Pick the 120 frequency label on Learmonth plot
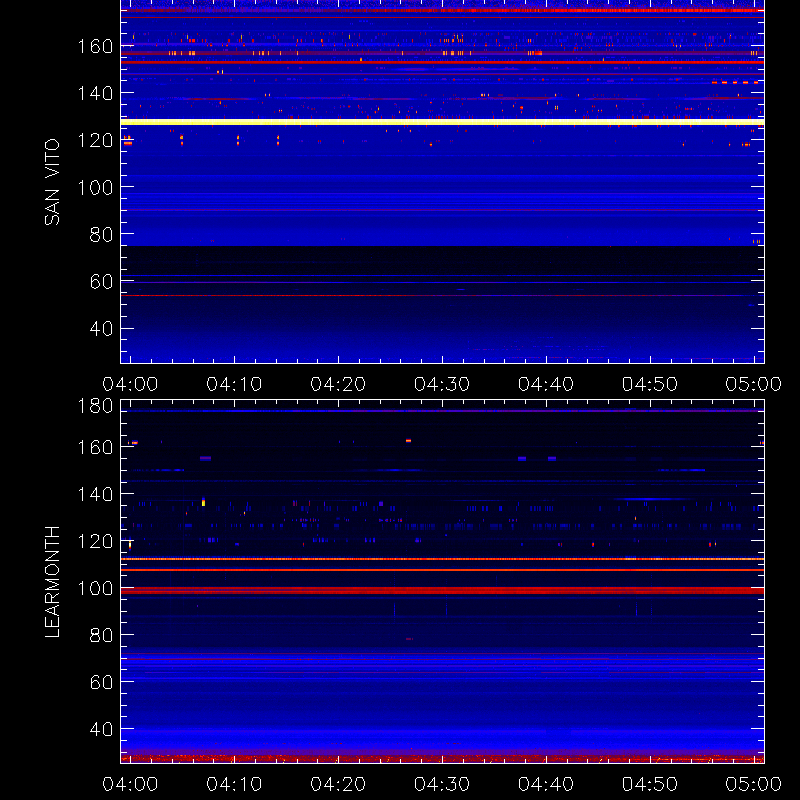This screenshot has width=800, height=800. point(95,541)
